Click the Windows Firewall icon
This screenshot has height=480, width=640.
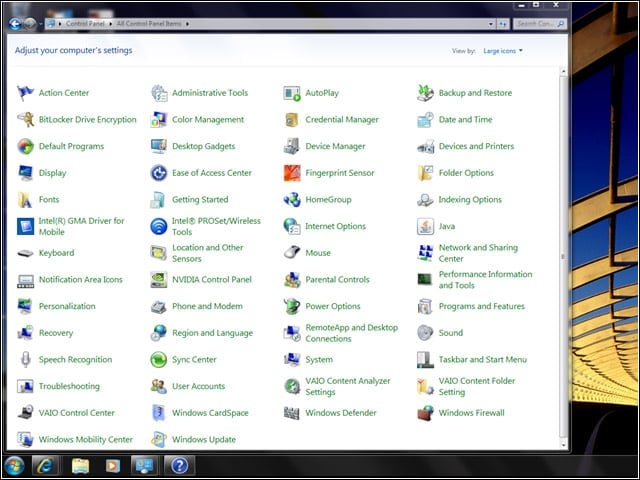coord(425,413)
